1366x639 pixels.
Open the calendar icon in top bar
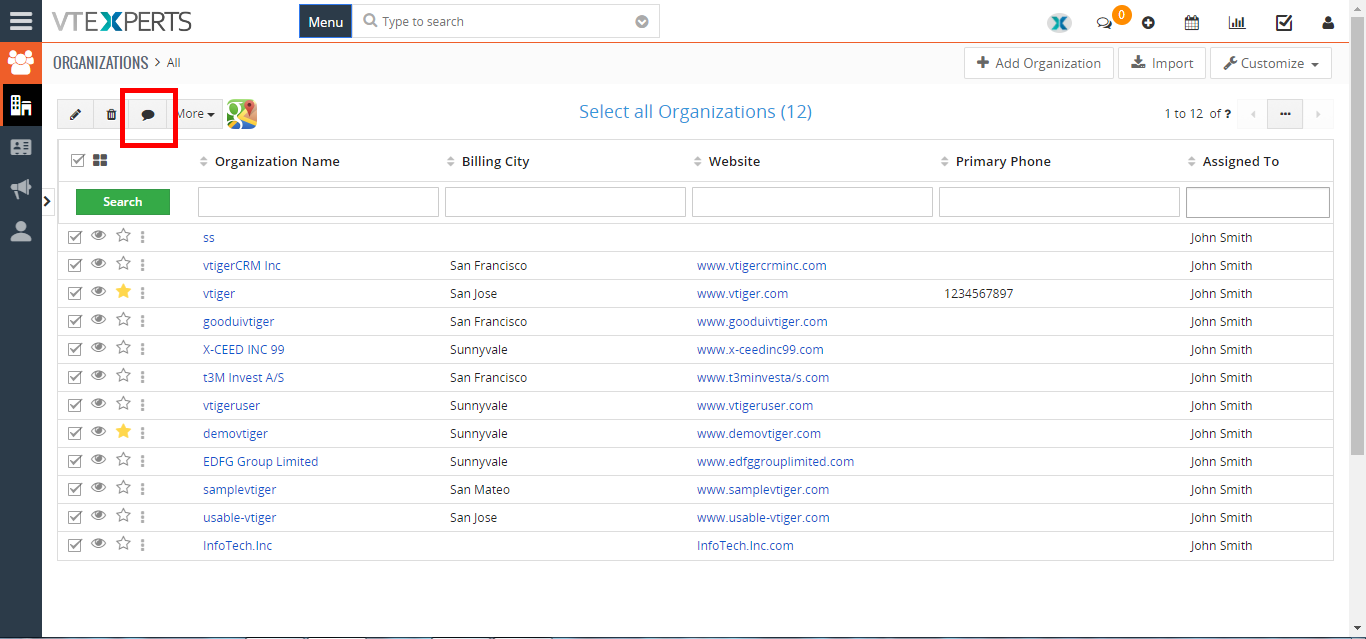[1191, 22]
